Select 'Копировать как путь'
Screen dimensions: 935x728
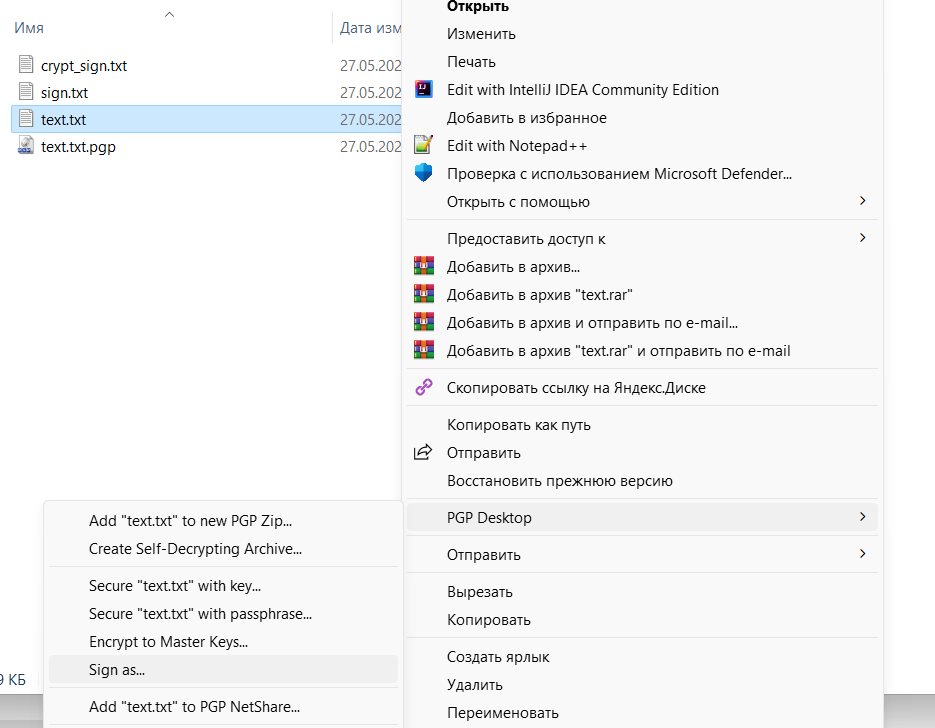point(642,425)
